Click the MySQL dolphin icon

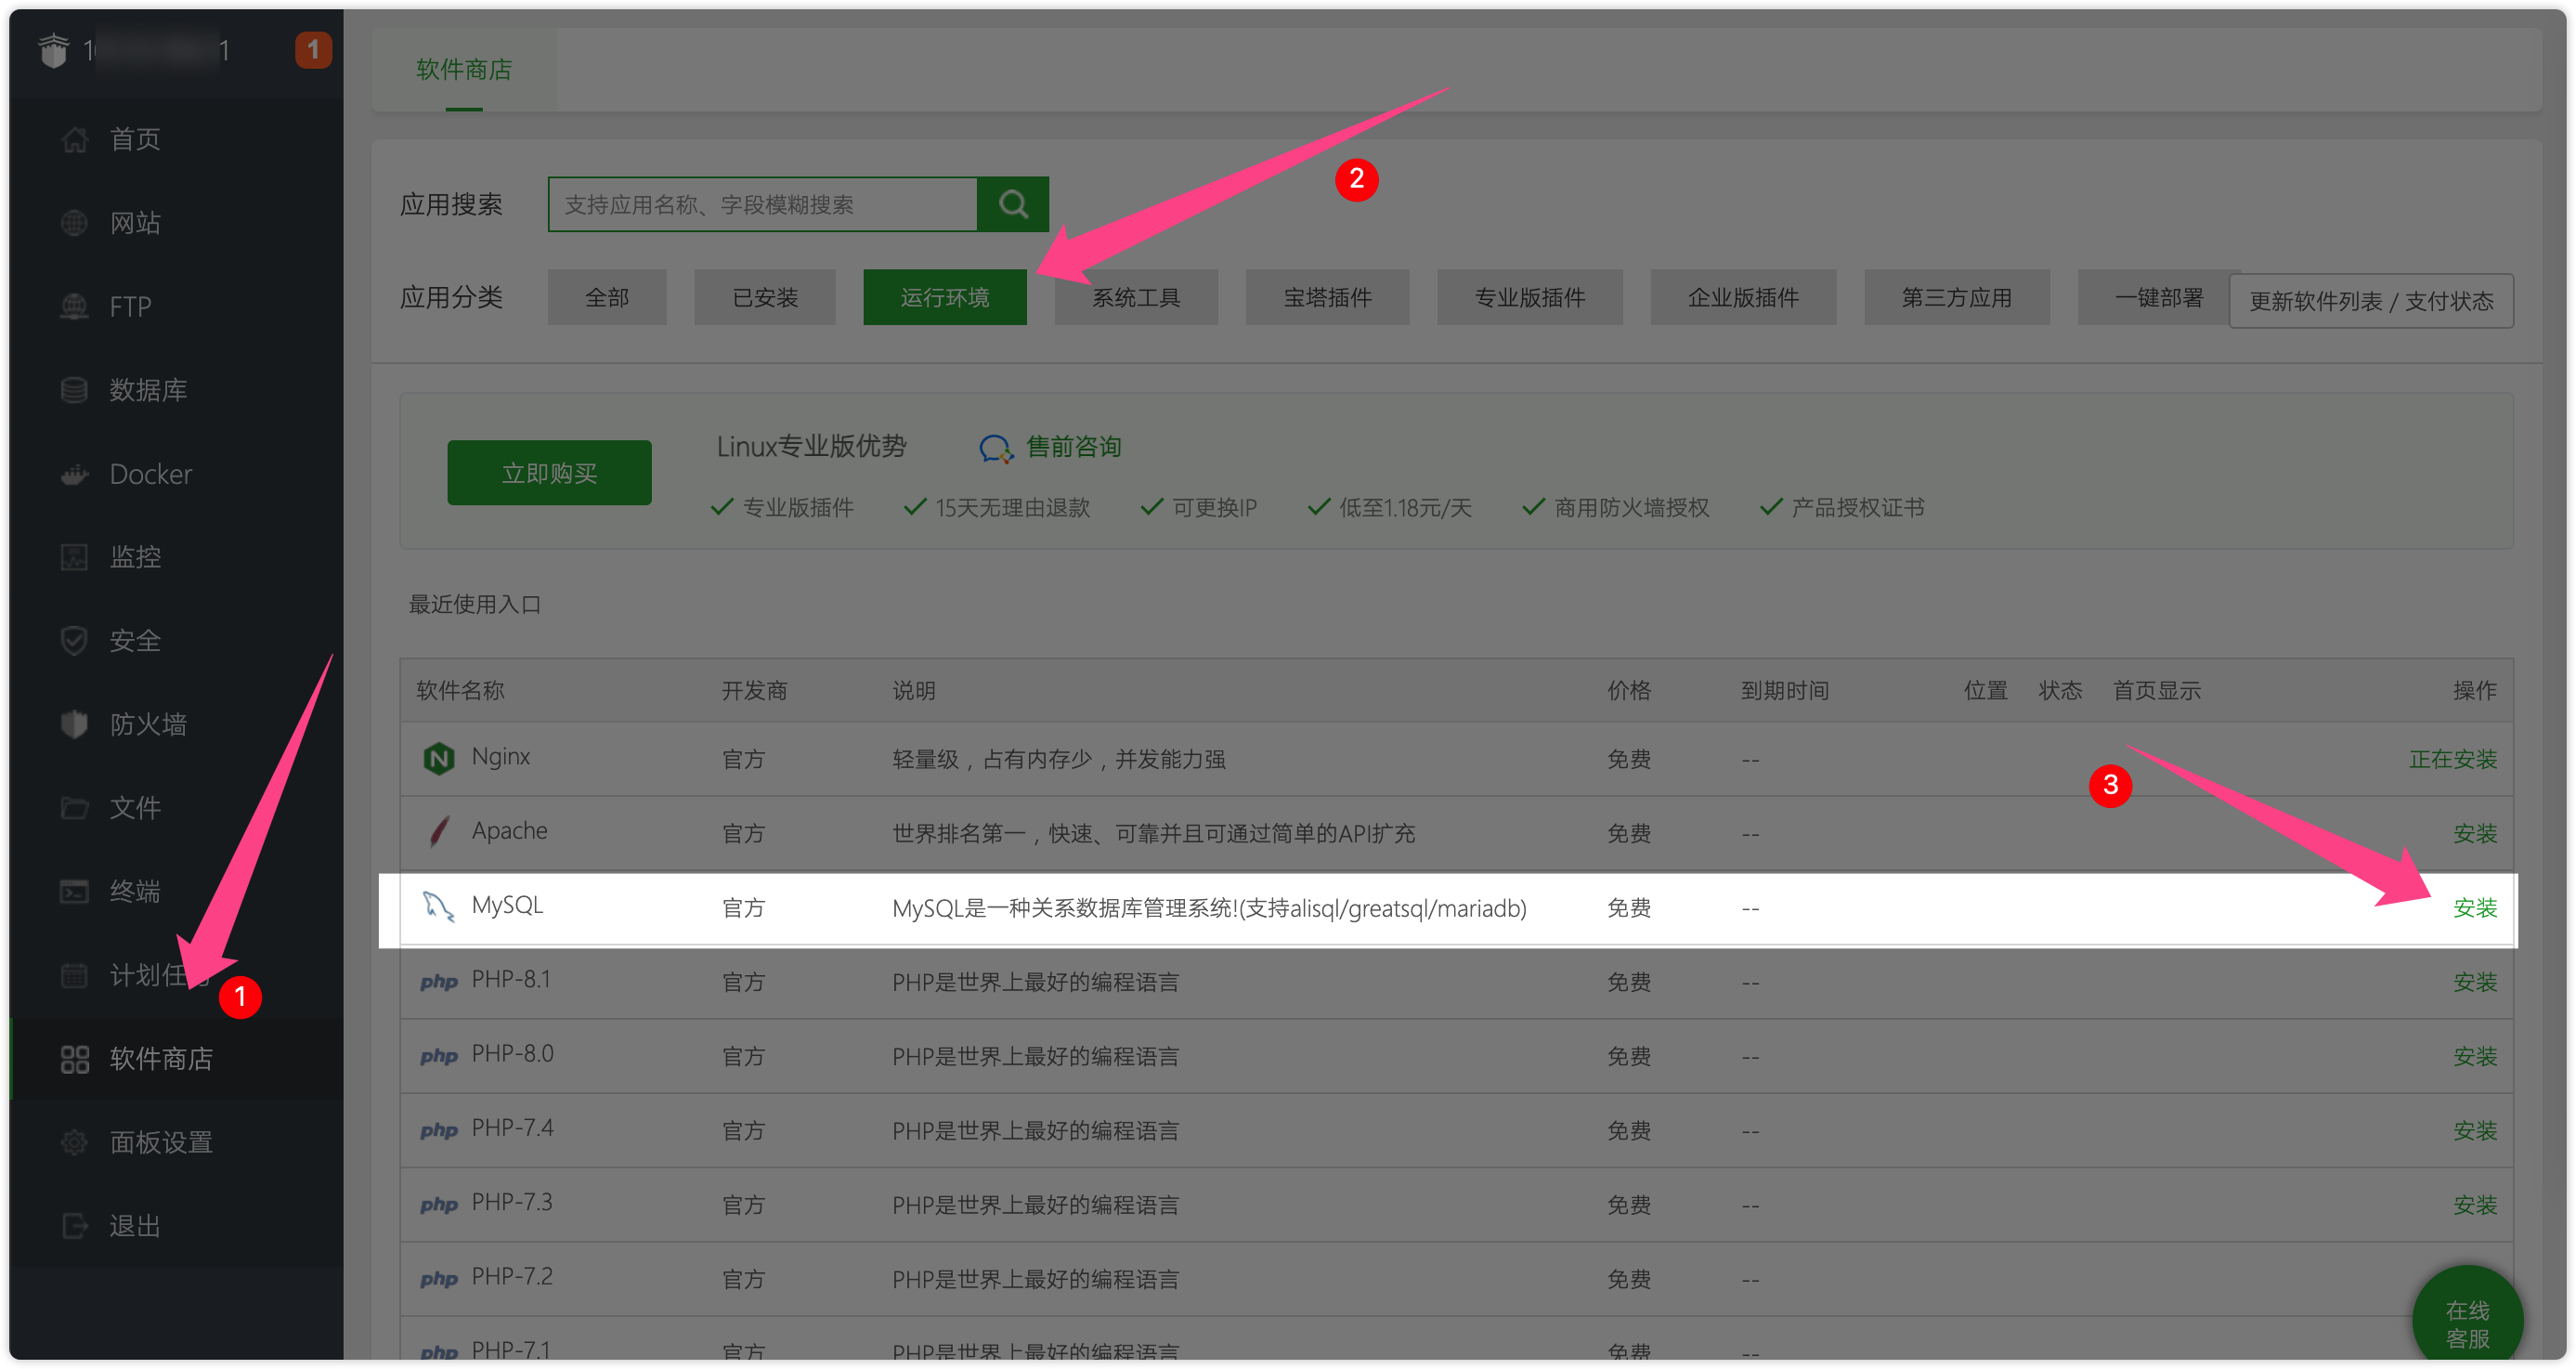[438, 906]
